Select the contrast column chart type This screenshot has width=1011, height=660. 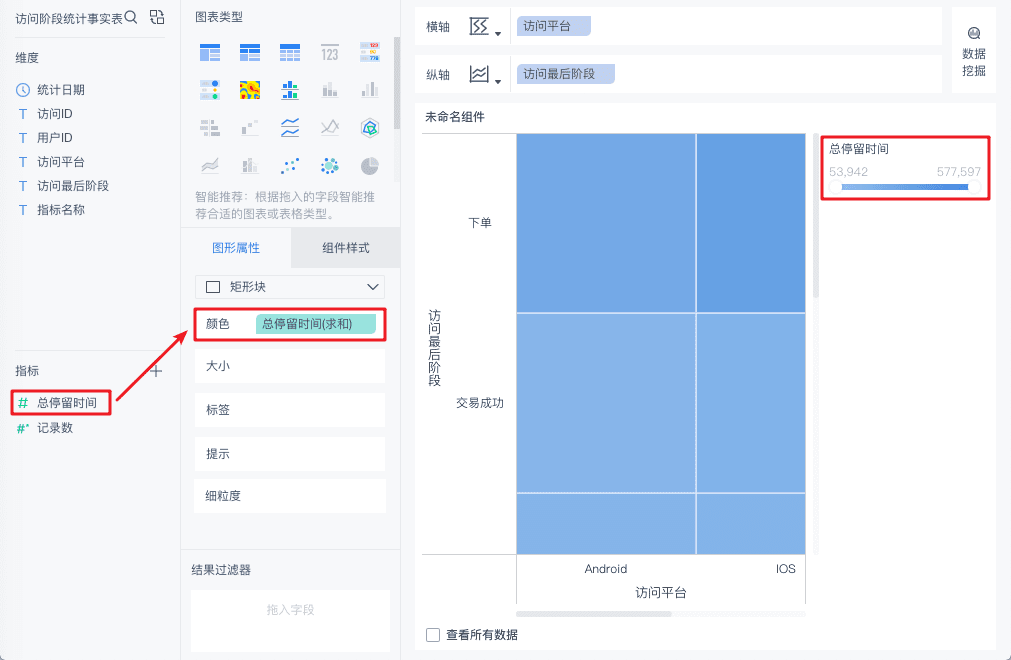(369, 90)
